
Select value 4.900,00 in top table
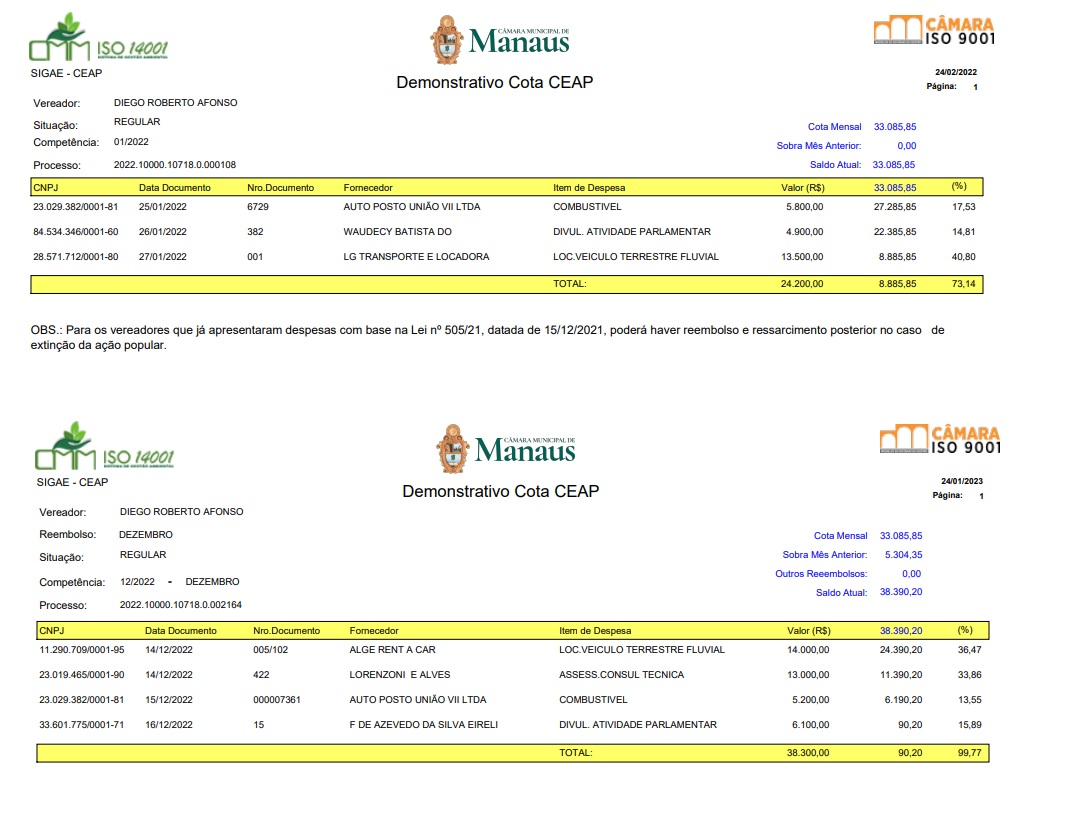(805, 232)
